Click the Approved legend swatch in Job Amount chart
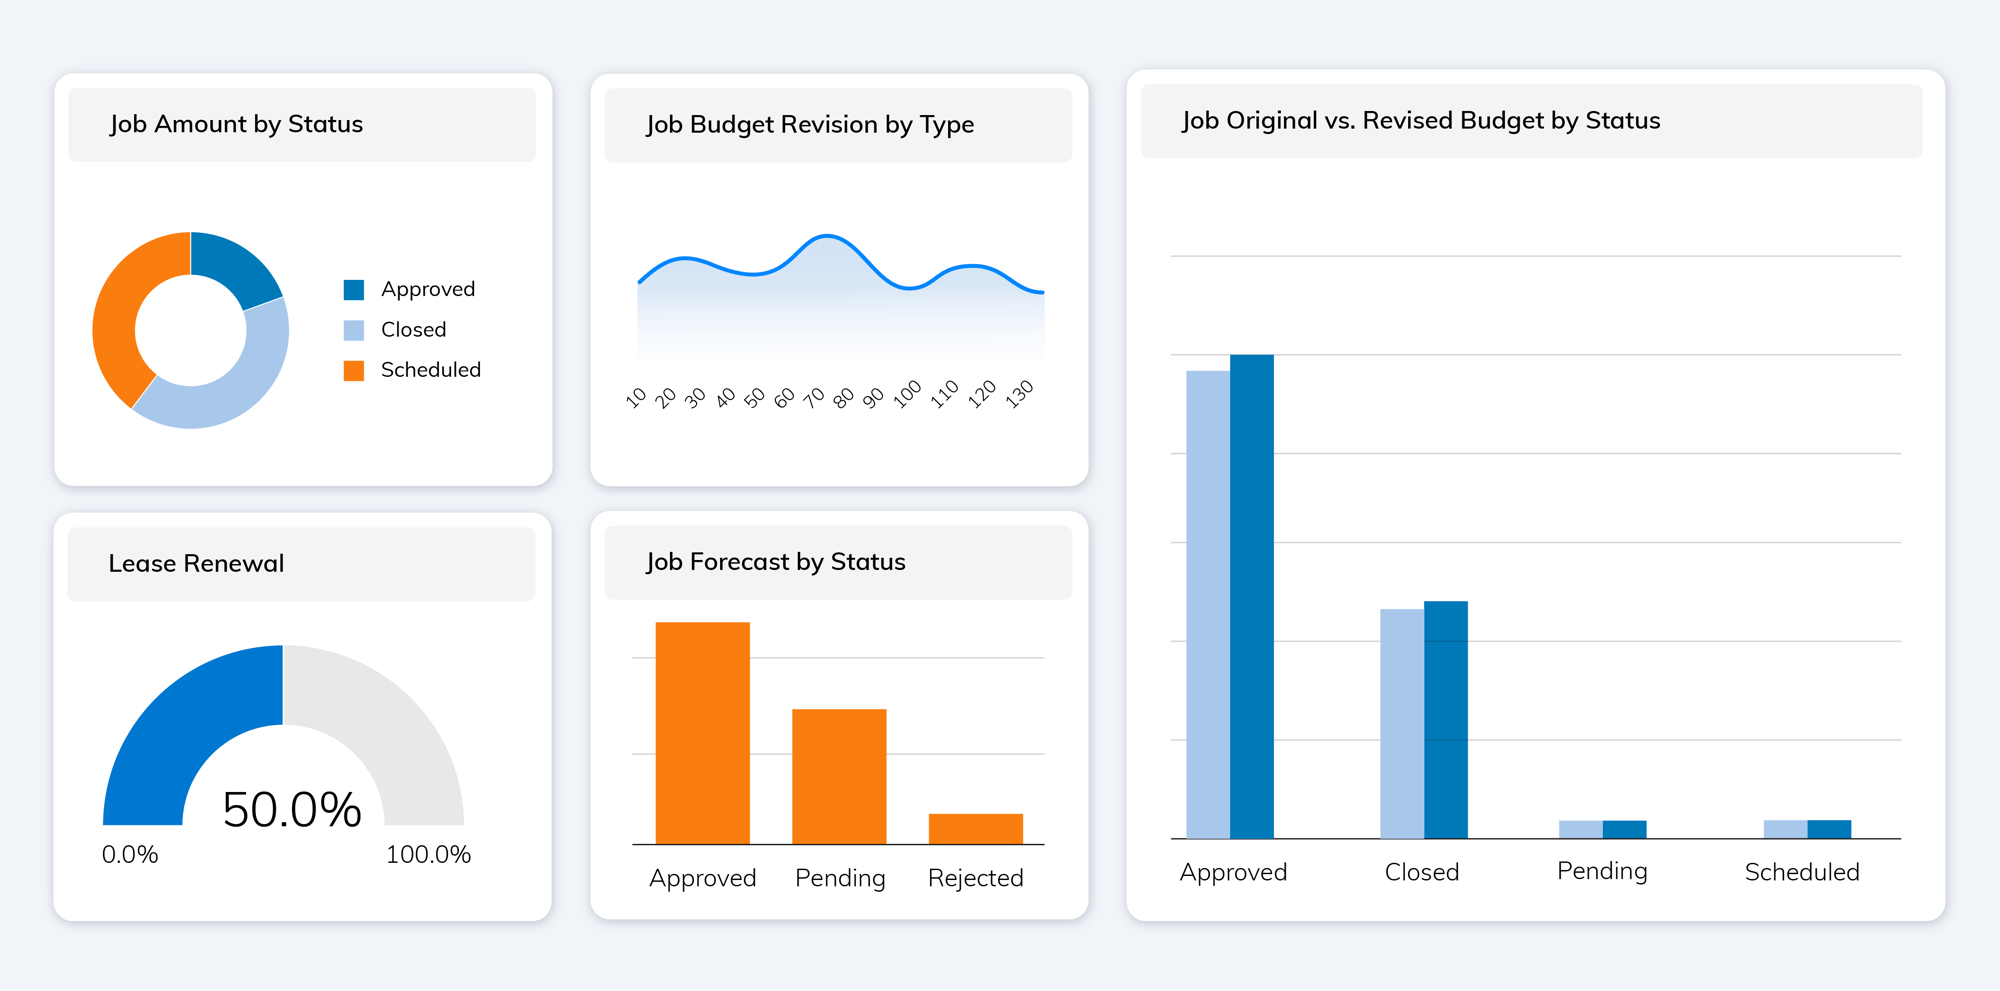The width and height of the screenshot is (2000, 991). tap(355, 288)
